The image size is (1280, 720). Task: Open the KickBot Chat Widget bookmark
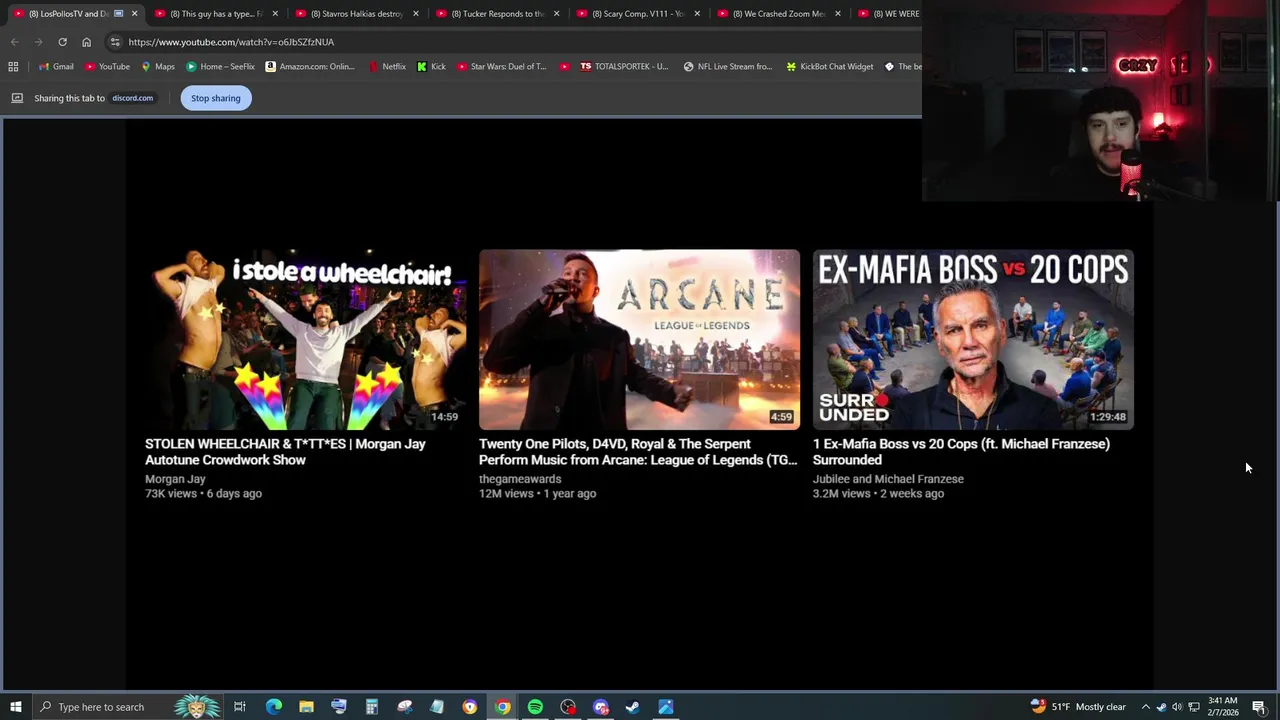(x=830, y=67)
